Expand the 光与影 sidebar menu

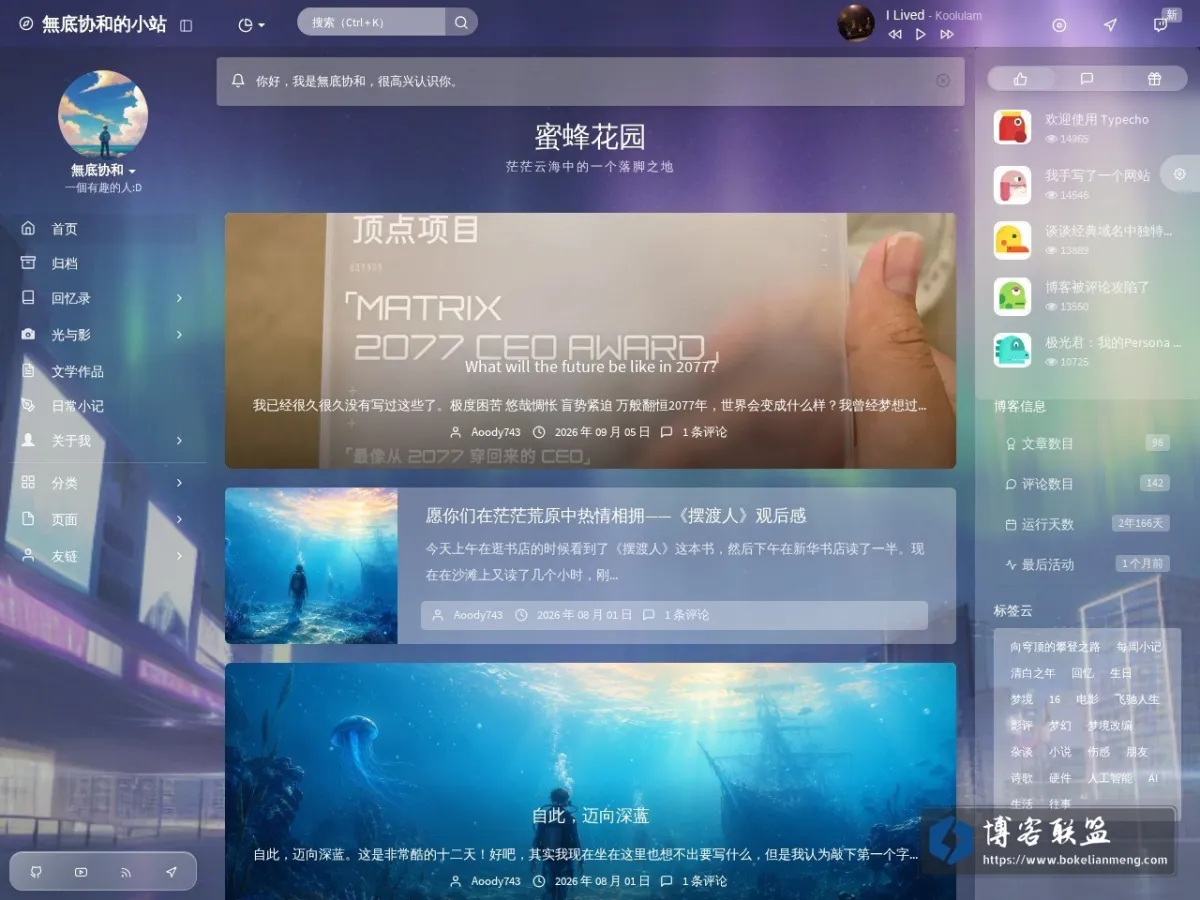tap(103, 335)
